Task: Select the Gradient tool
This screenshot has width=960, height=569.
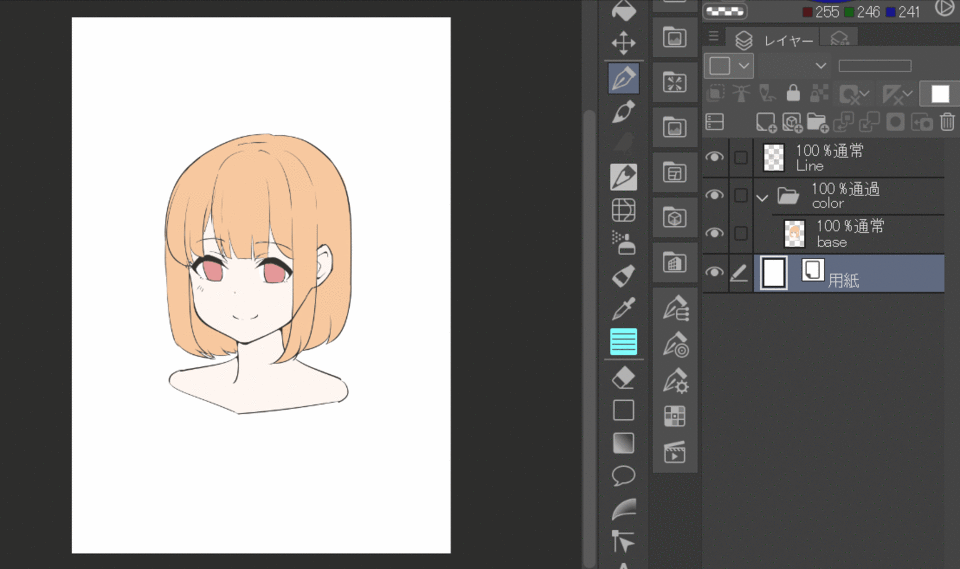Action: [x=624, y=443]
